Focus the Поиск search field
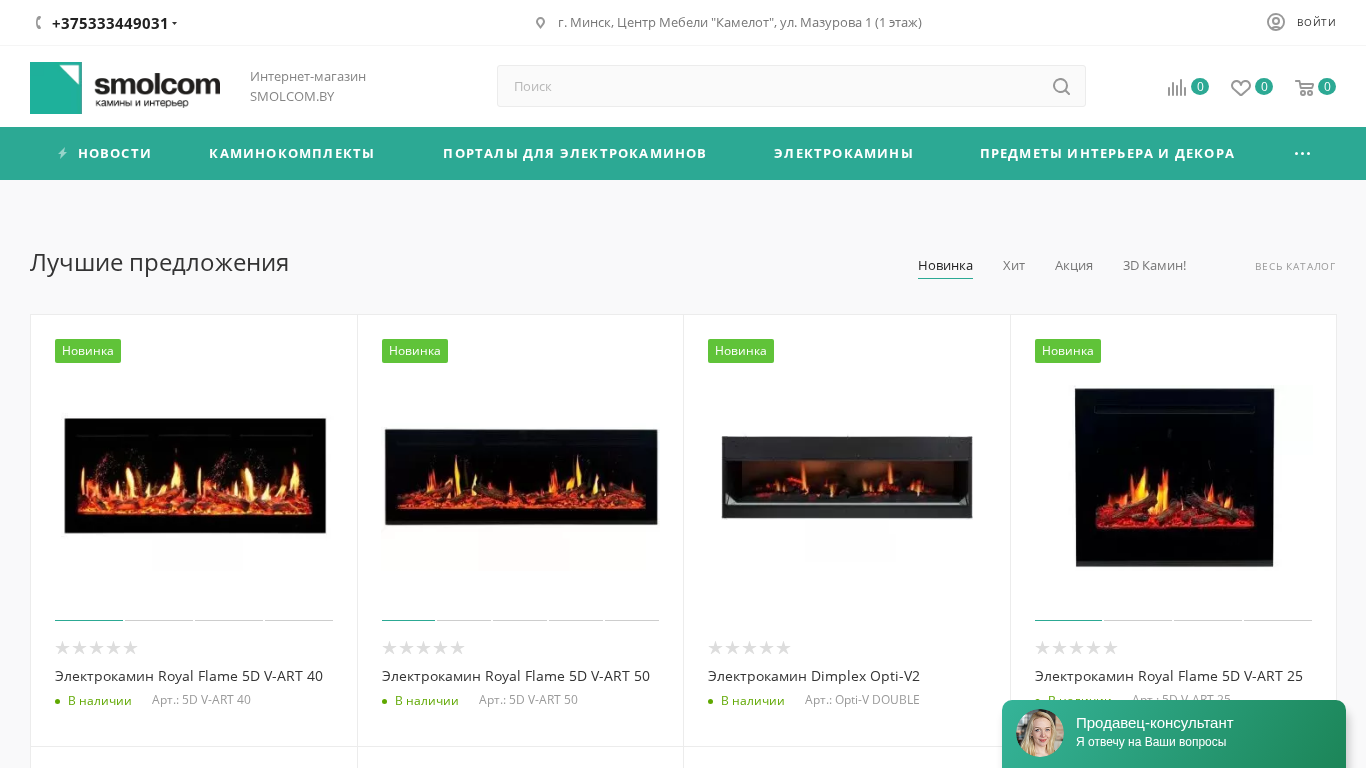 click(791, 86)
